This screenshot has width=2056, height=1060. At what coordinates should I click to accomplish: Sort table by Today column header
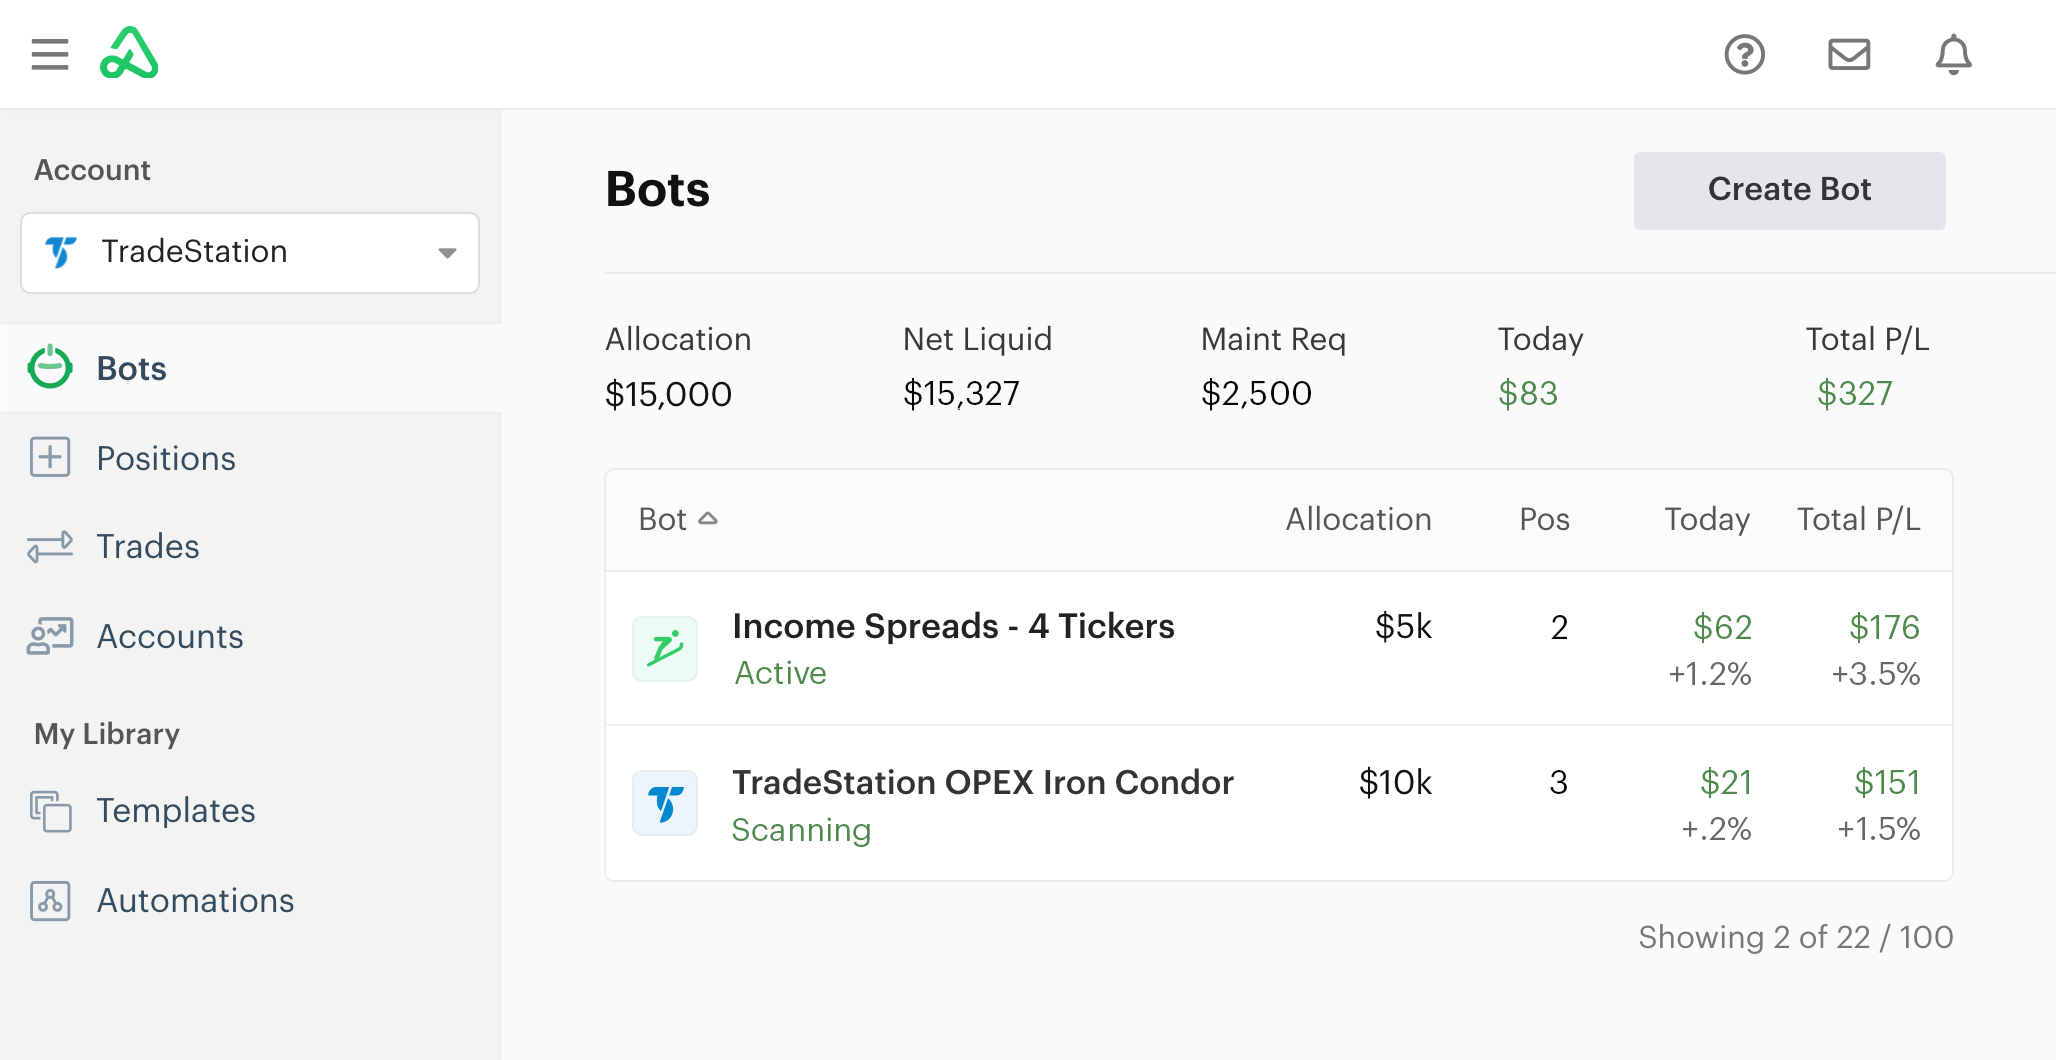pos(1707,519)
